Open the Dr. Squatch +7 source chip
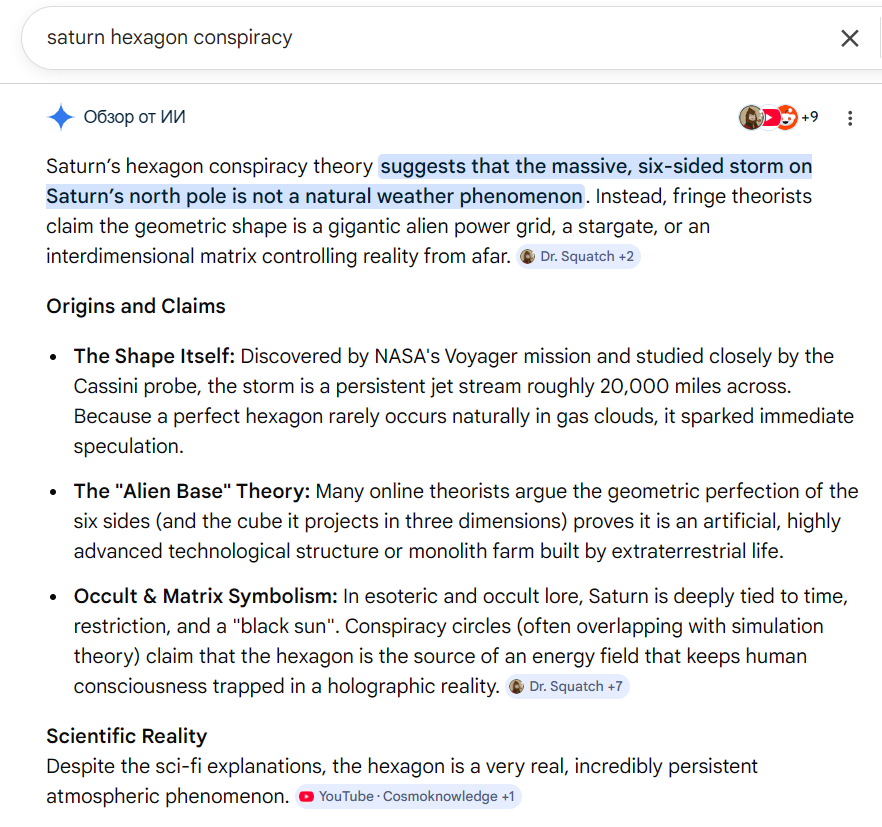Viewport: 882px width, 827px height. tap(567, 686)
